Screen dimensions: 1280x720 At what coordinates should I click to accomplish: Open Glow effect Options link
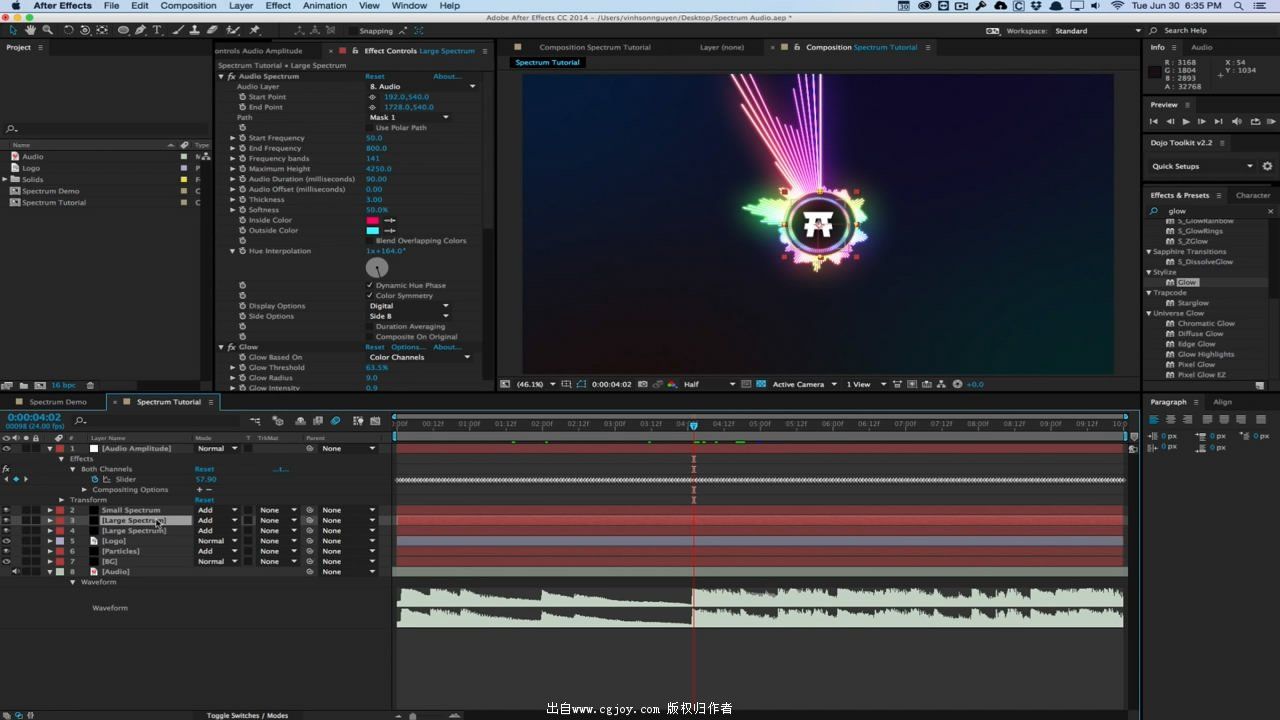click(407, 347)
